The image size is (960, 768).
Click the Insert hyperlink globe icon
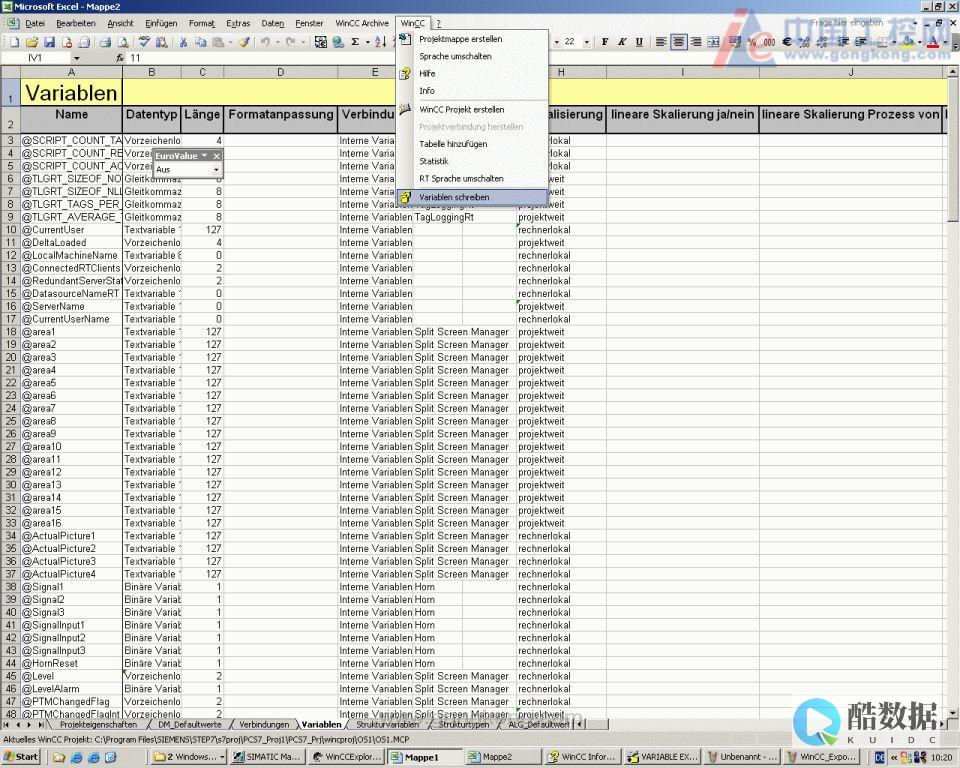338,42
